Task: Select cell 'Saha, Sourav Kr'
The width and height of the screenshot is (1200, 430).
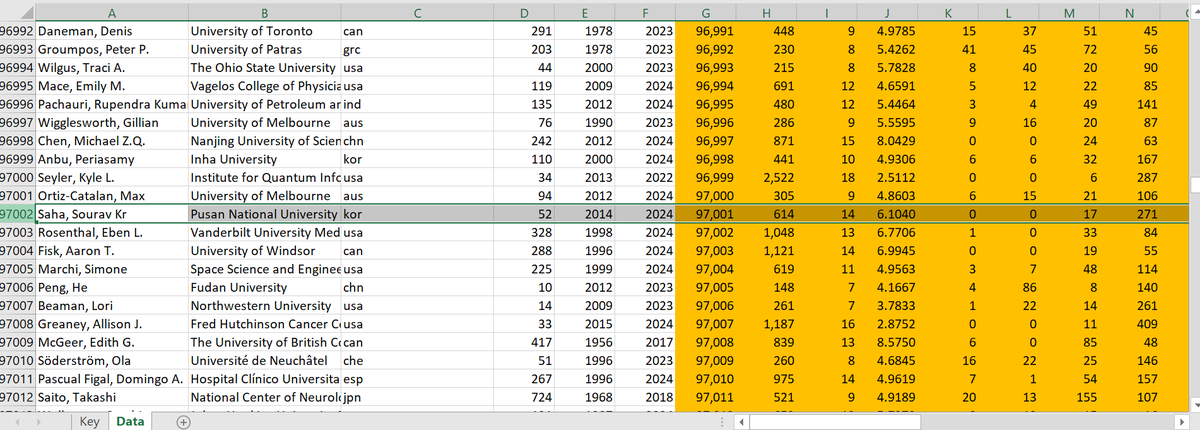Action: click(110, 214)
